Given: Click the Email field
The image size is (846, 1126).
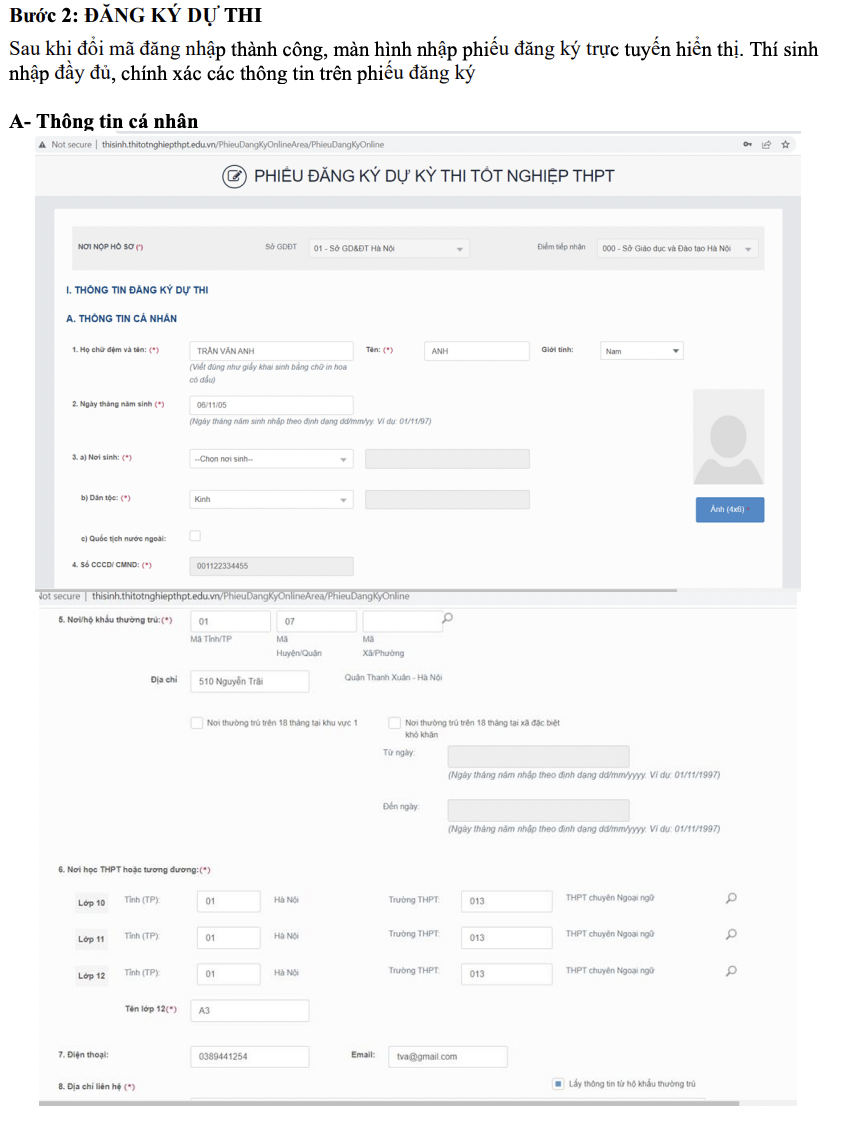Looking at the screenshot, I should pyautogui.click(x=448, y=1056).
